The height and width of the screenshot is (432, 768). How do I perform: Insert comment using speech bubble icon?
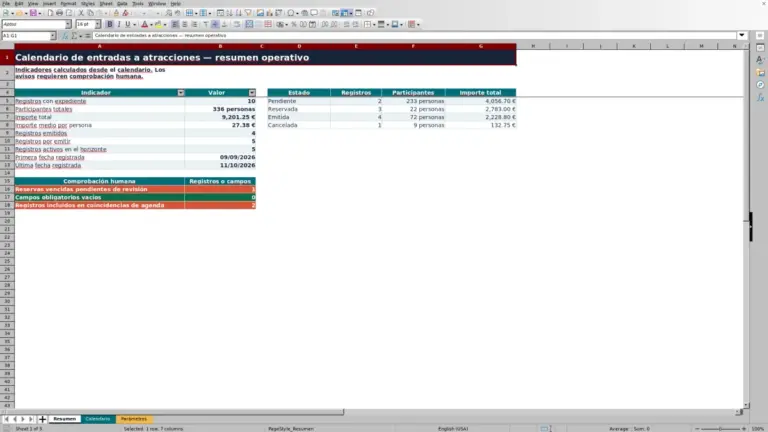(314, 13)
